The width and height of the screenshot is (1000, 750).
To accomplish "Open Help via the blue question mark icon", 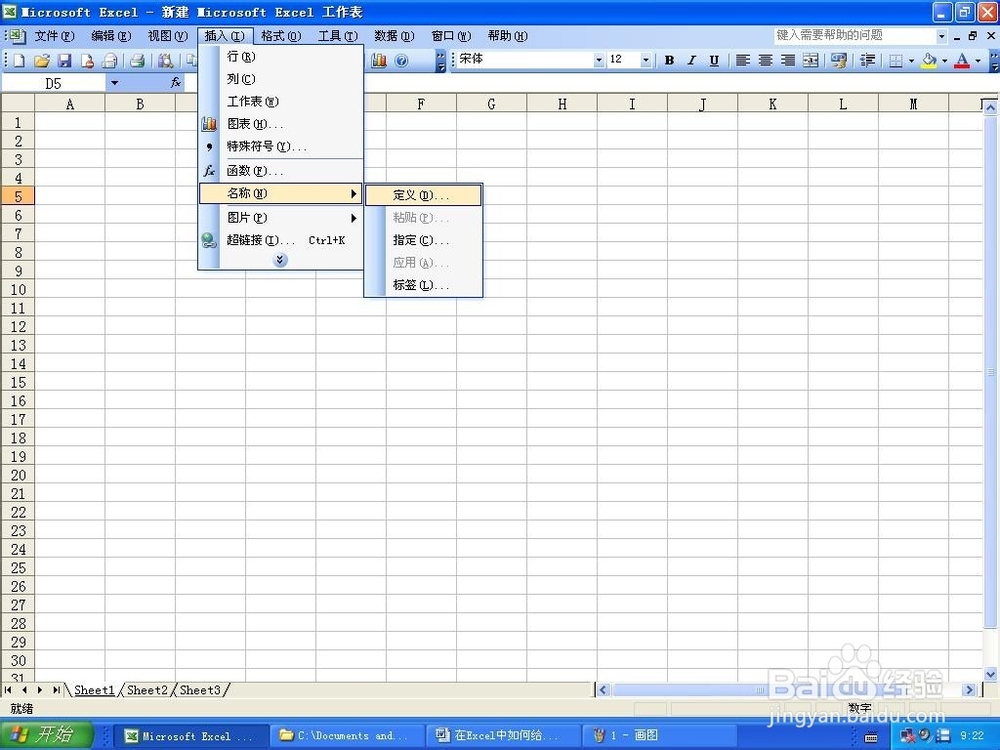I will [x=401, y=61].
